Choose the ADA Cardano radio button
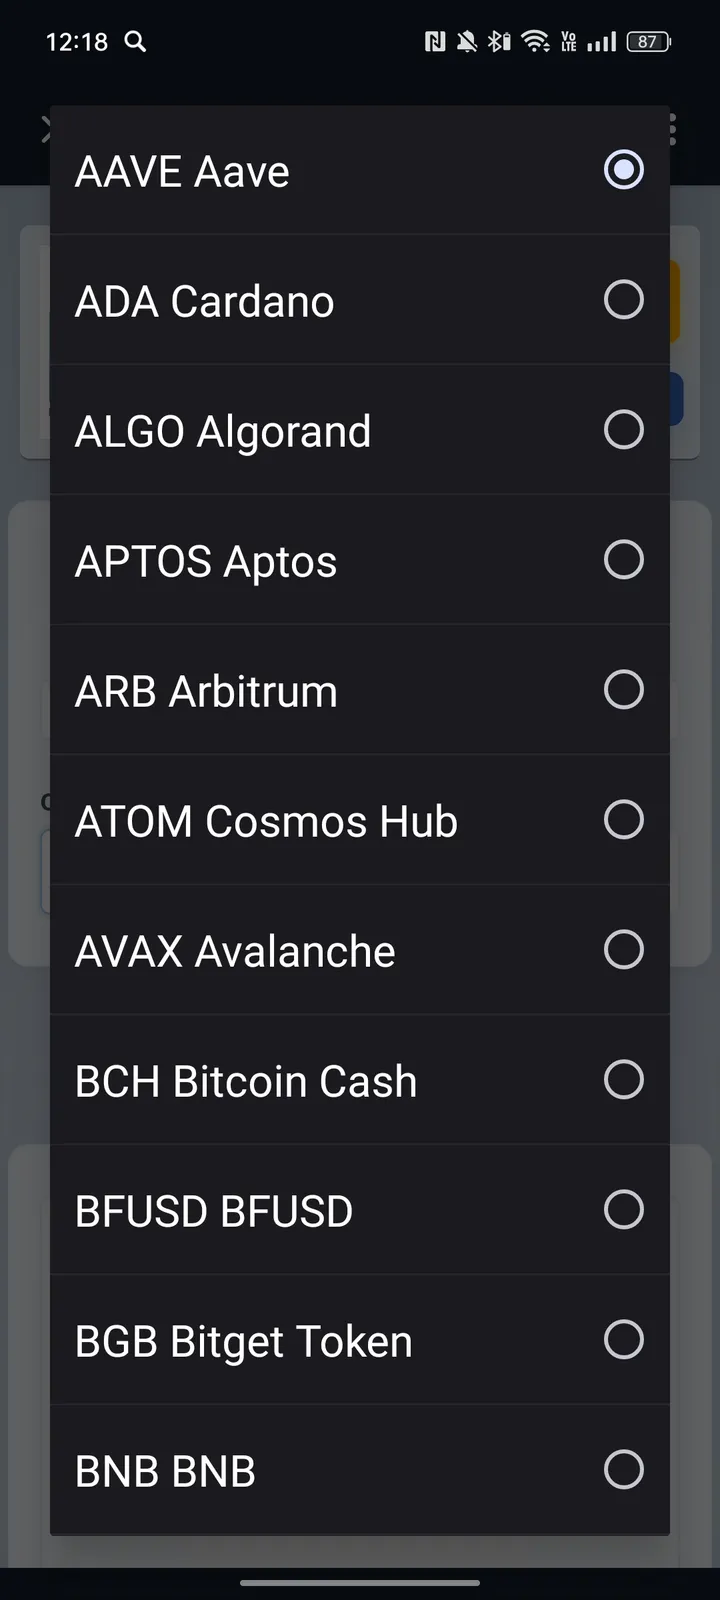Image resolution: width=720 pixels, height=1600 pixels. pyautogui.click(x=623, y=300)
